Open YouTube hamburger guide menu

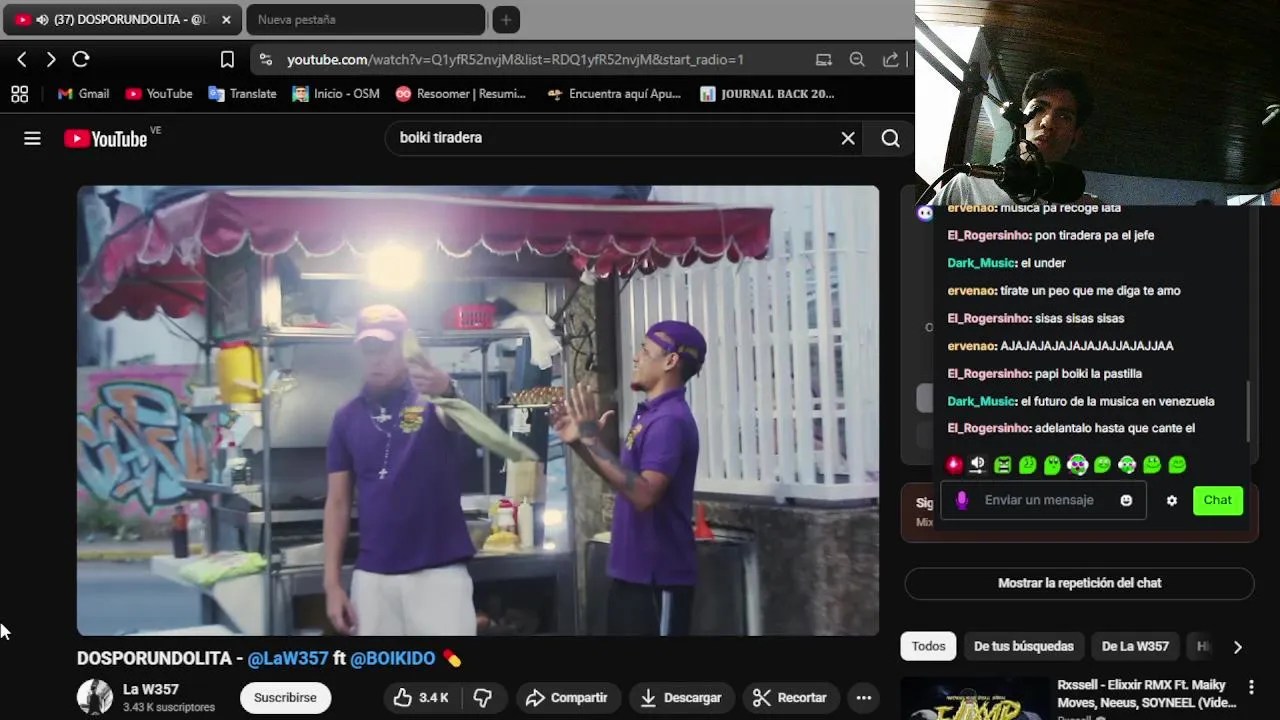point(32,139)
